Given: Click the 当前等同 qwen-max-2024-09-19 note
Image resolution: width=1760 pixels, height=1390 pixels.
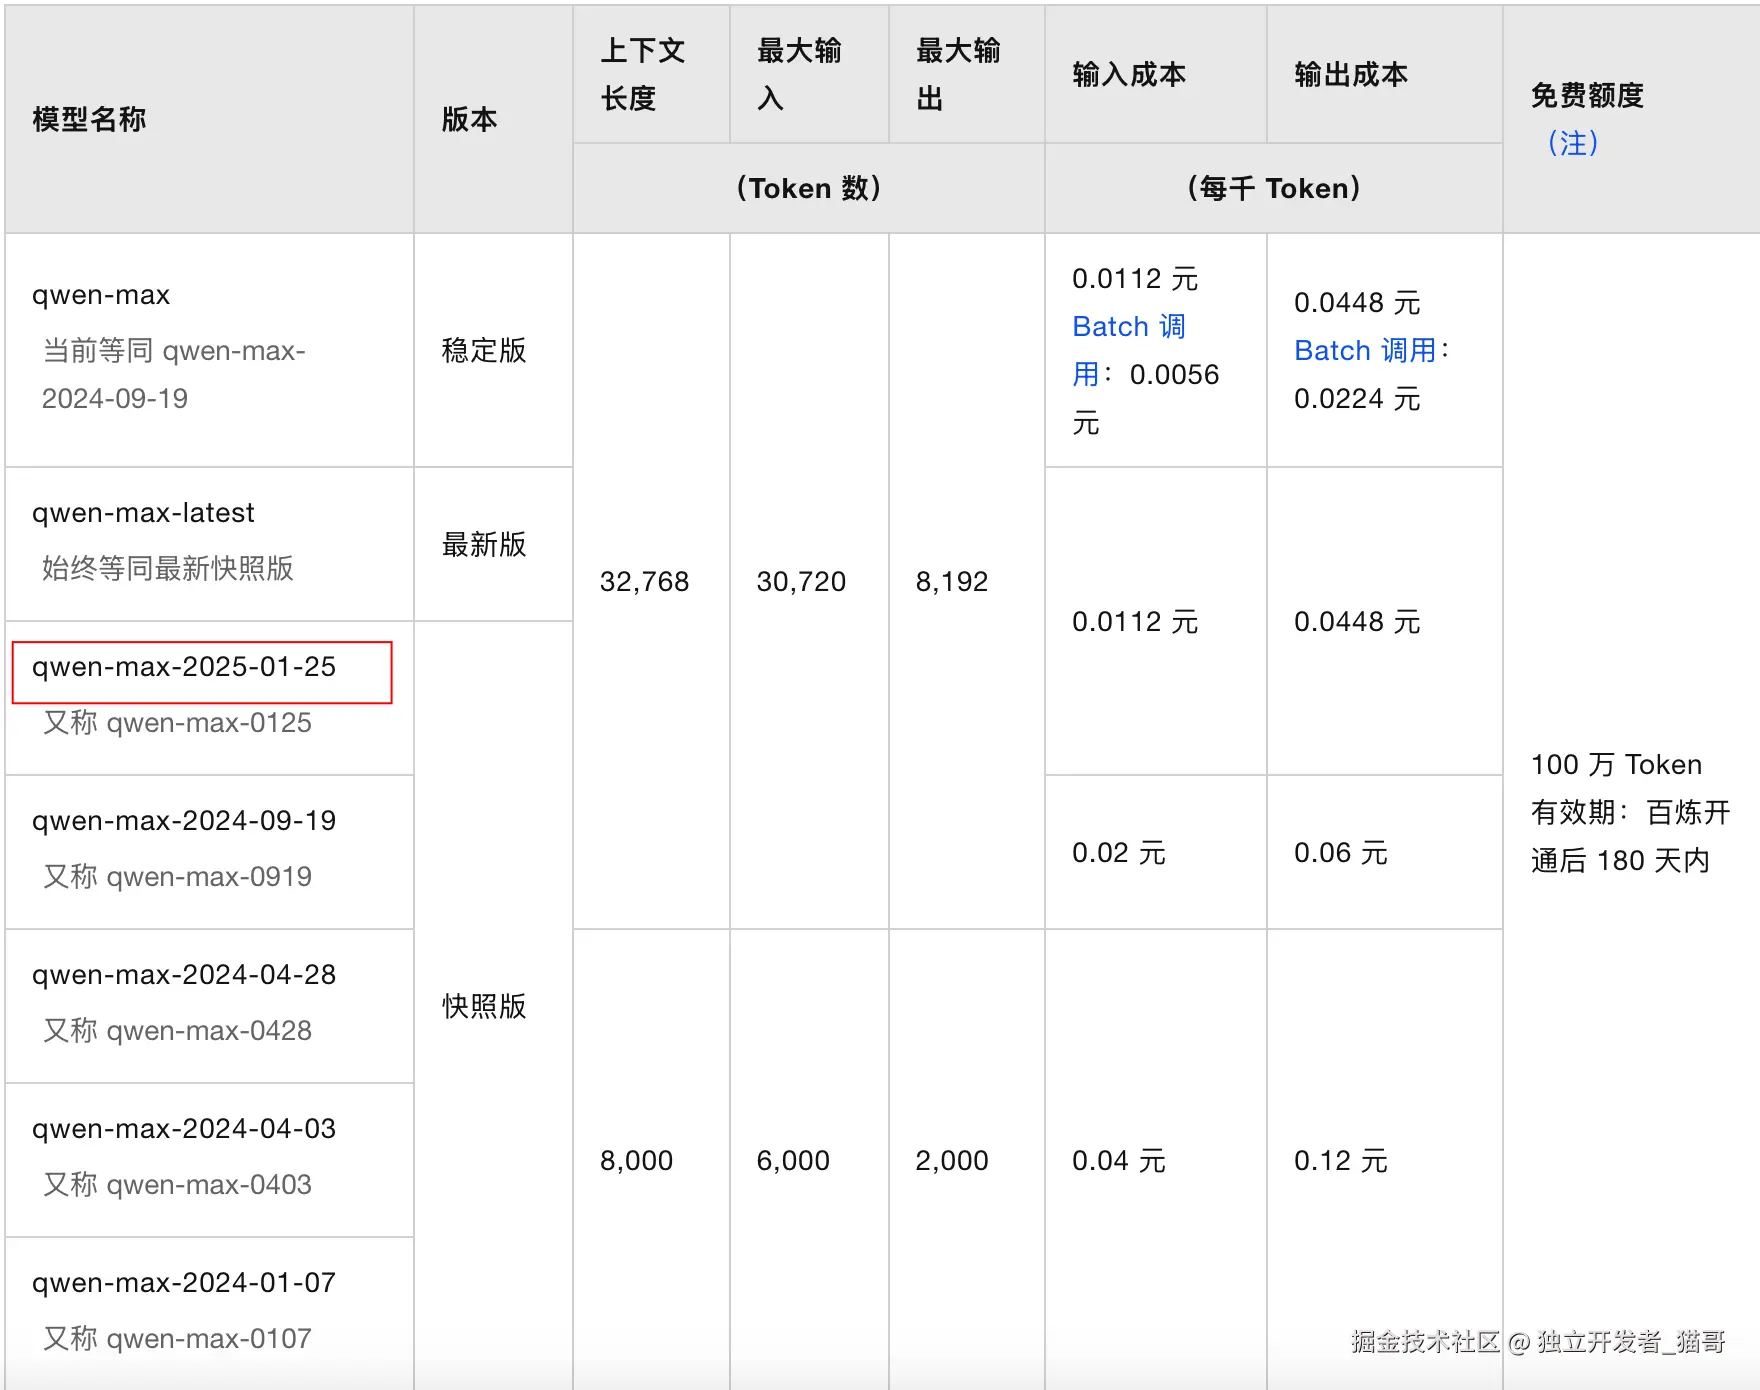Looking at the screenshot, I should (x=174, y=375).
